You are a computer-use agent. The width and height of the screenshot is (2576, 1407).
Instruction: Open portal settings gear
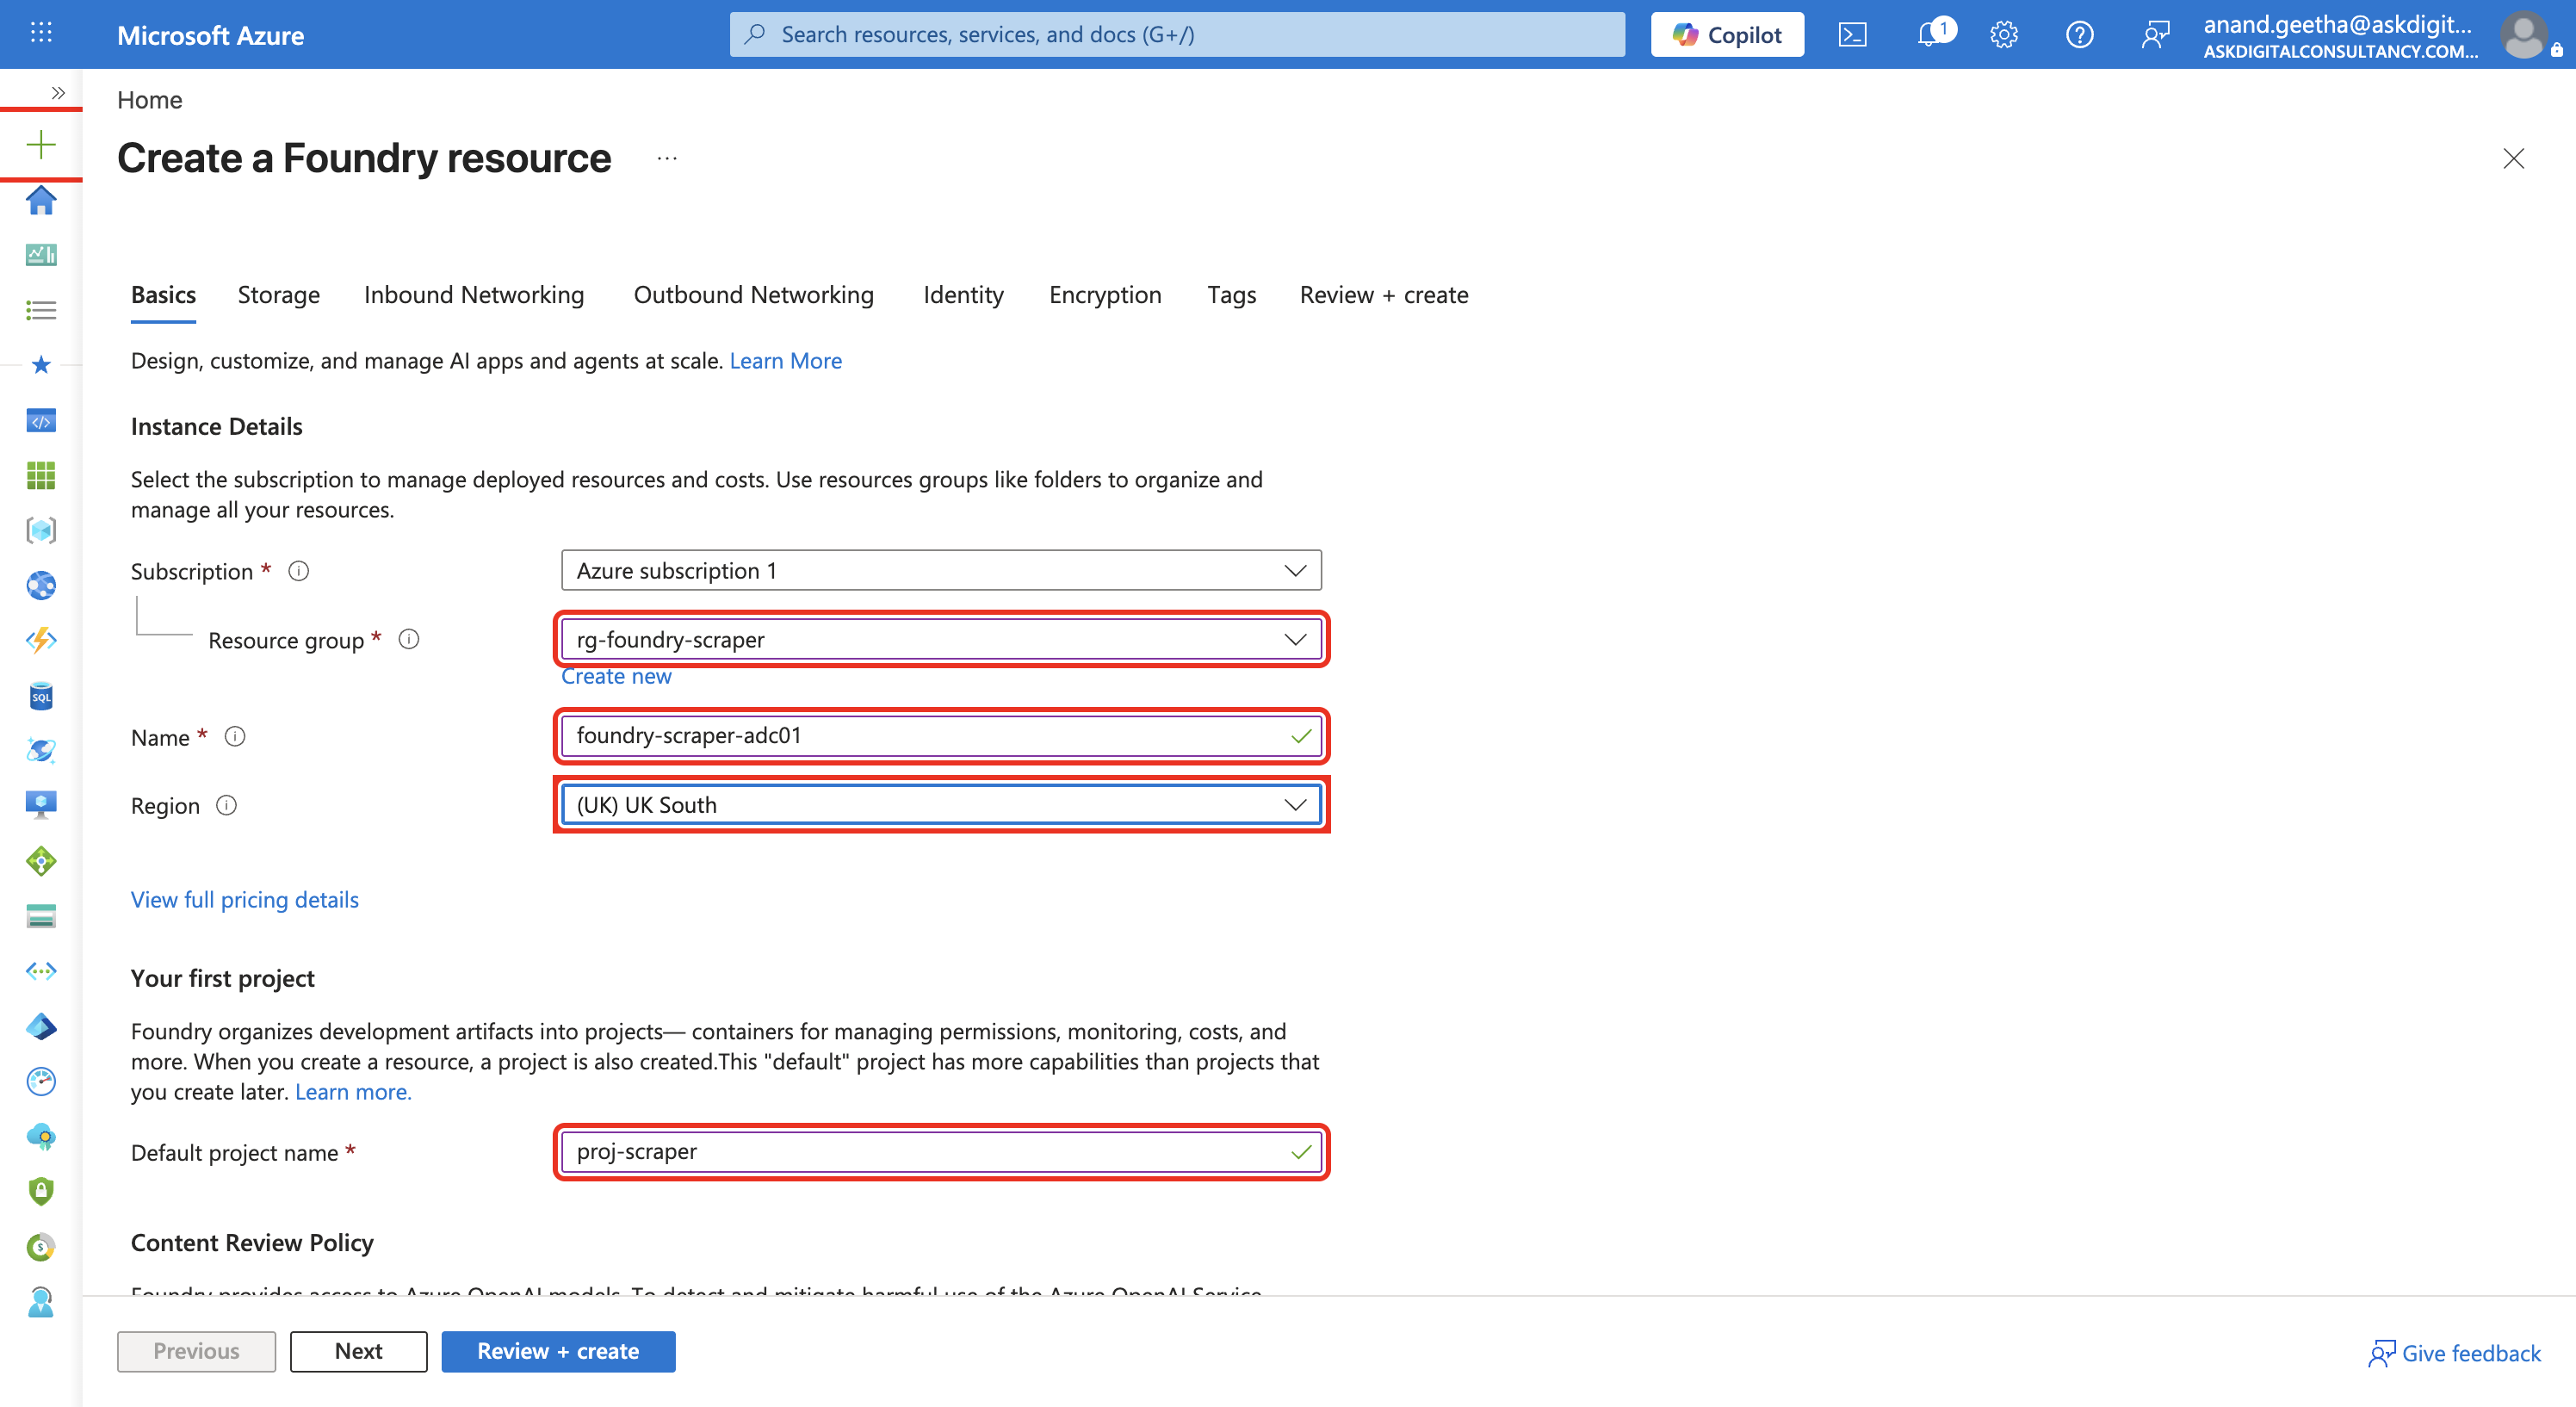click(2004, 35)
